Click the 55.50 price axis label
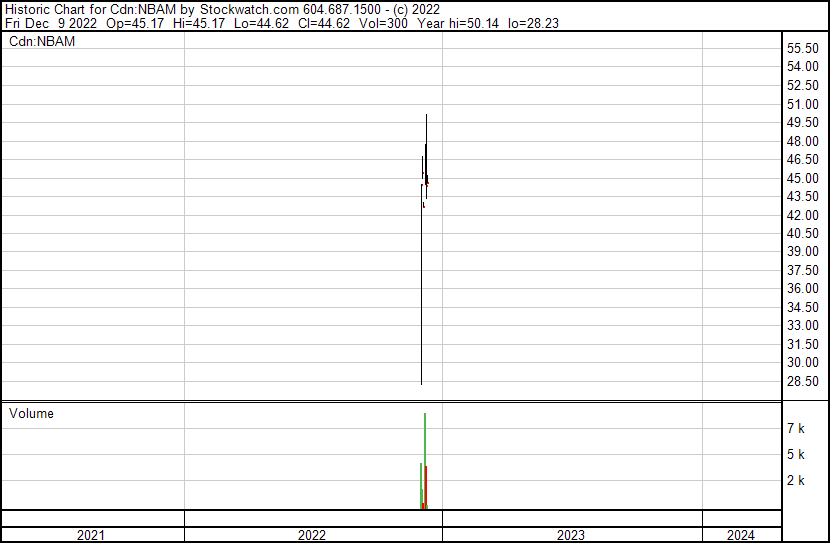Viewport: 830px width, 543px height. click(803, 49)
